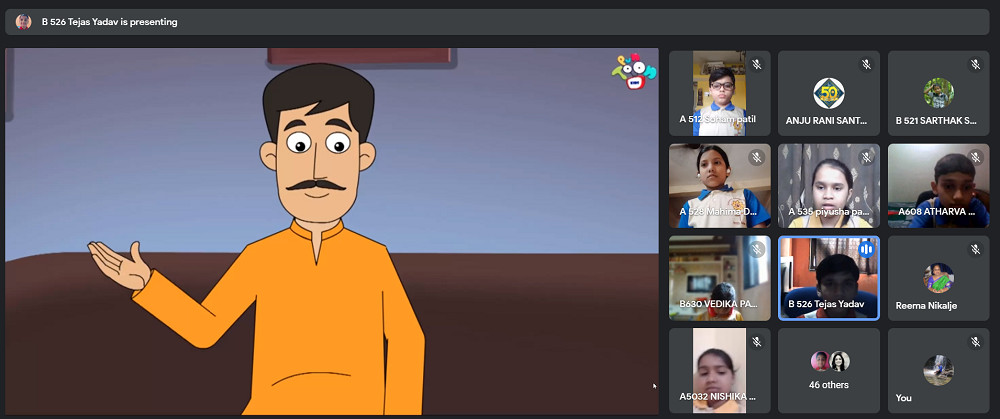The height and width of the screenshot is (419, 1000).
Task: Click muted mic icon on VEDIKA tile
Action: pos(757,249)
